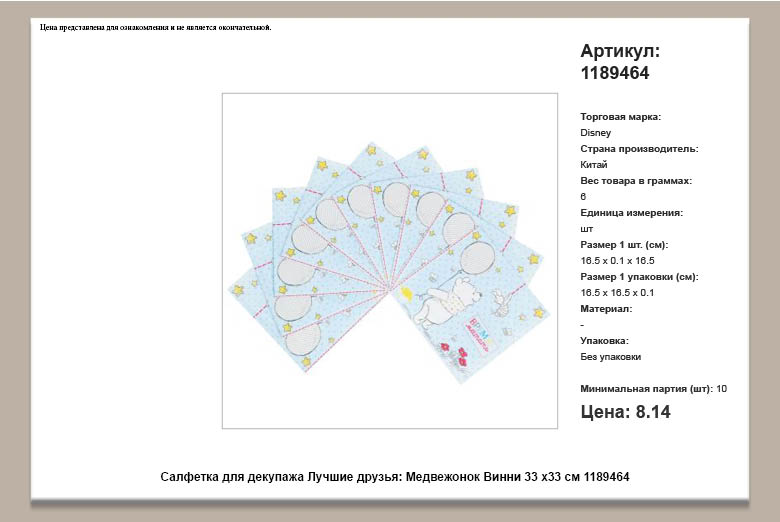Click the price disclaimer line 'Цена представлена…'
780x522 pixels.
(x=156, y=27)
